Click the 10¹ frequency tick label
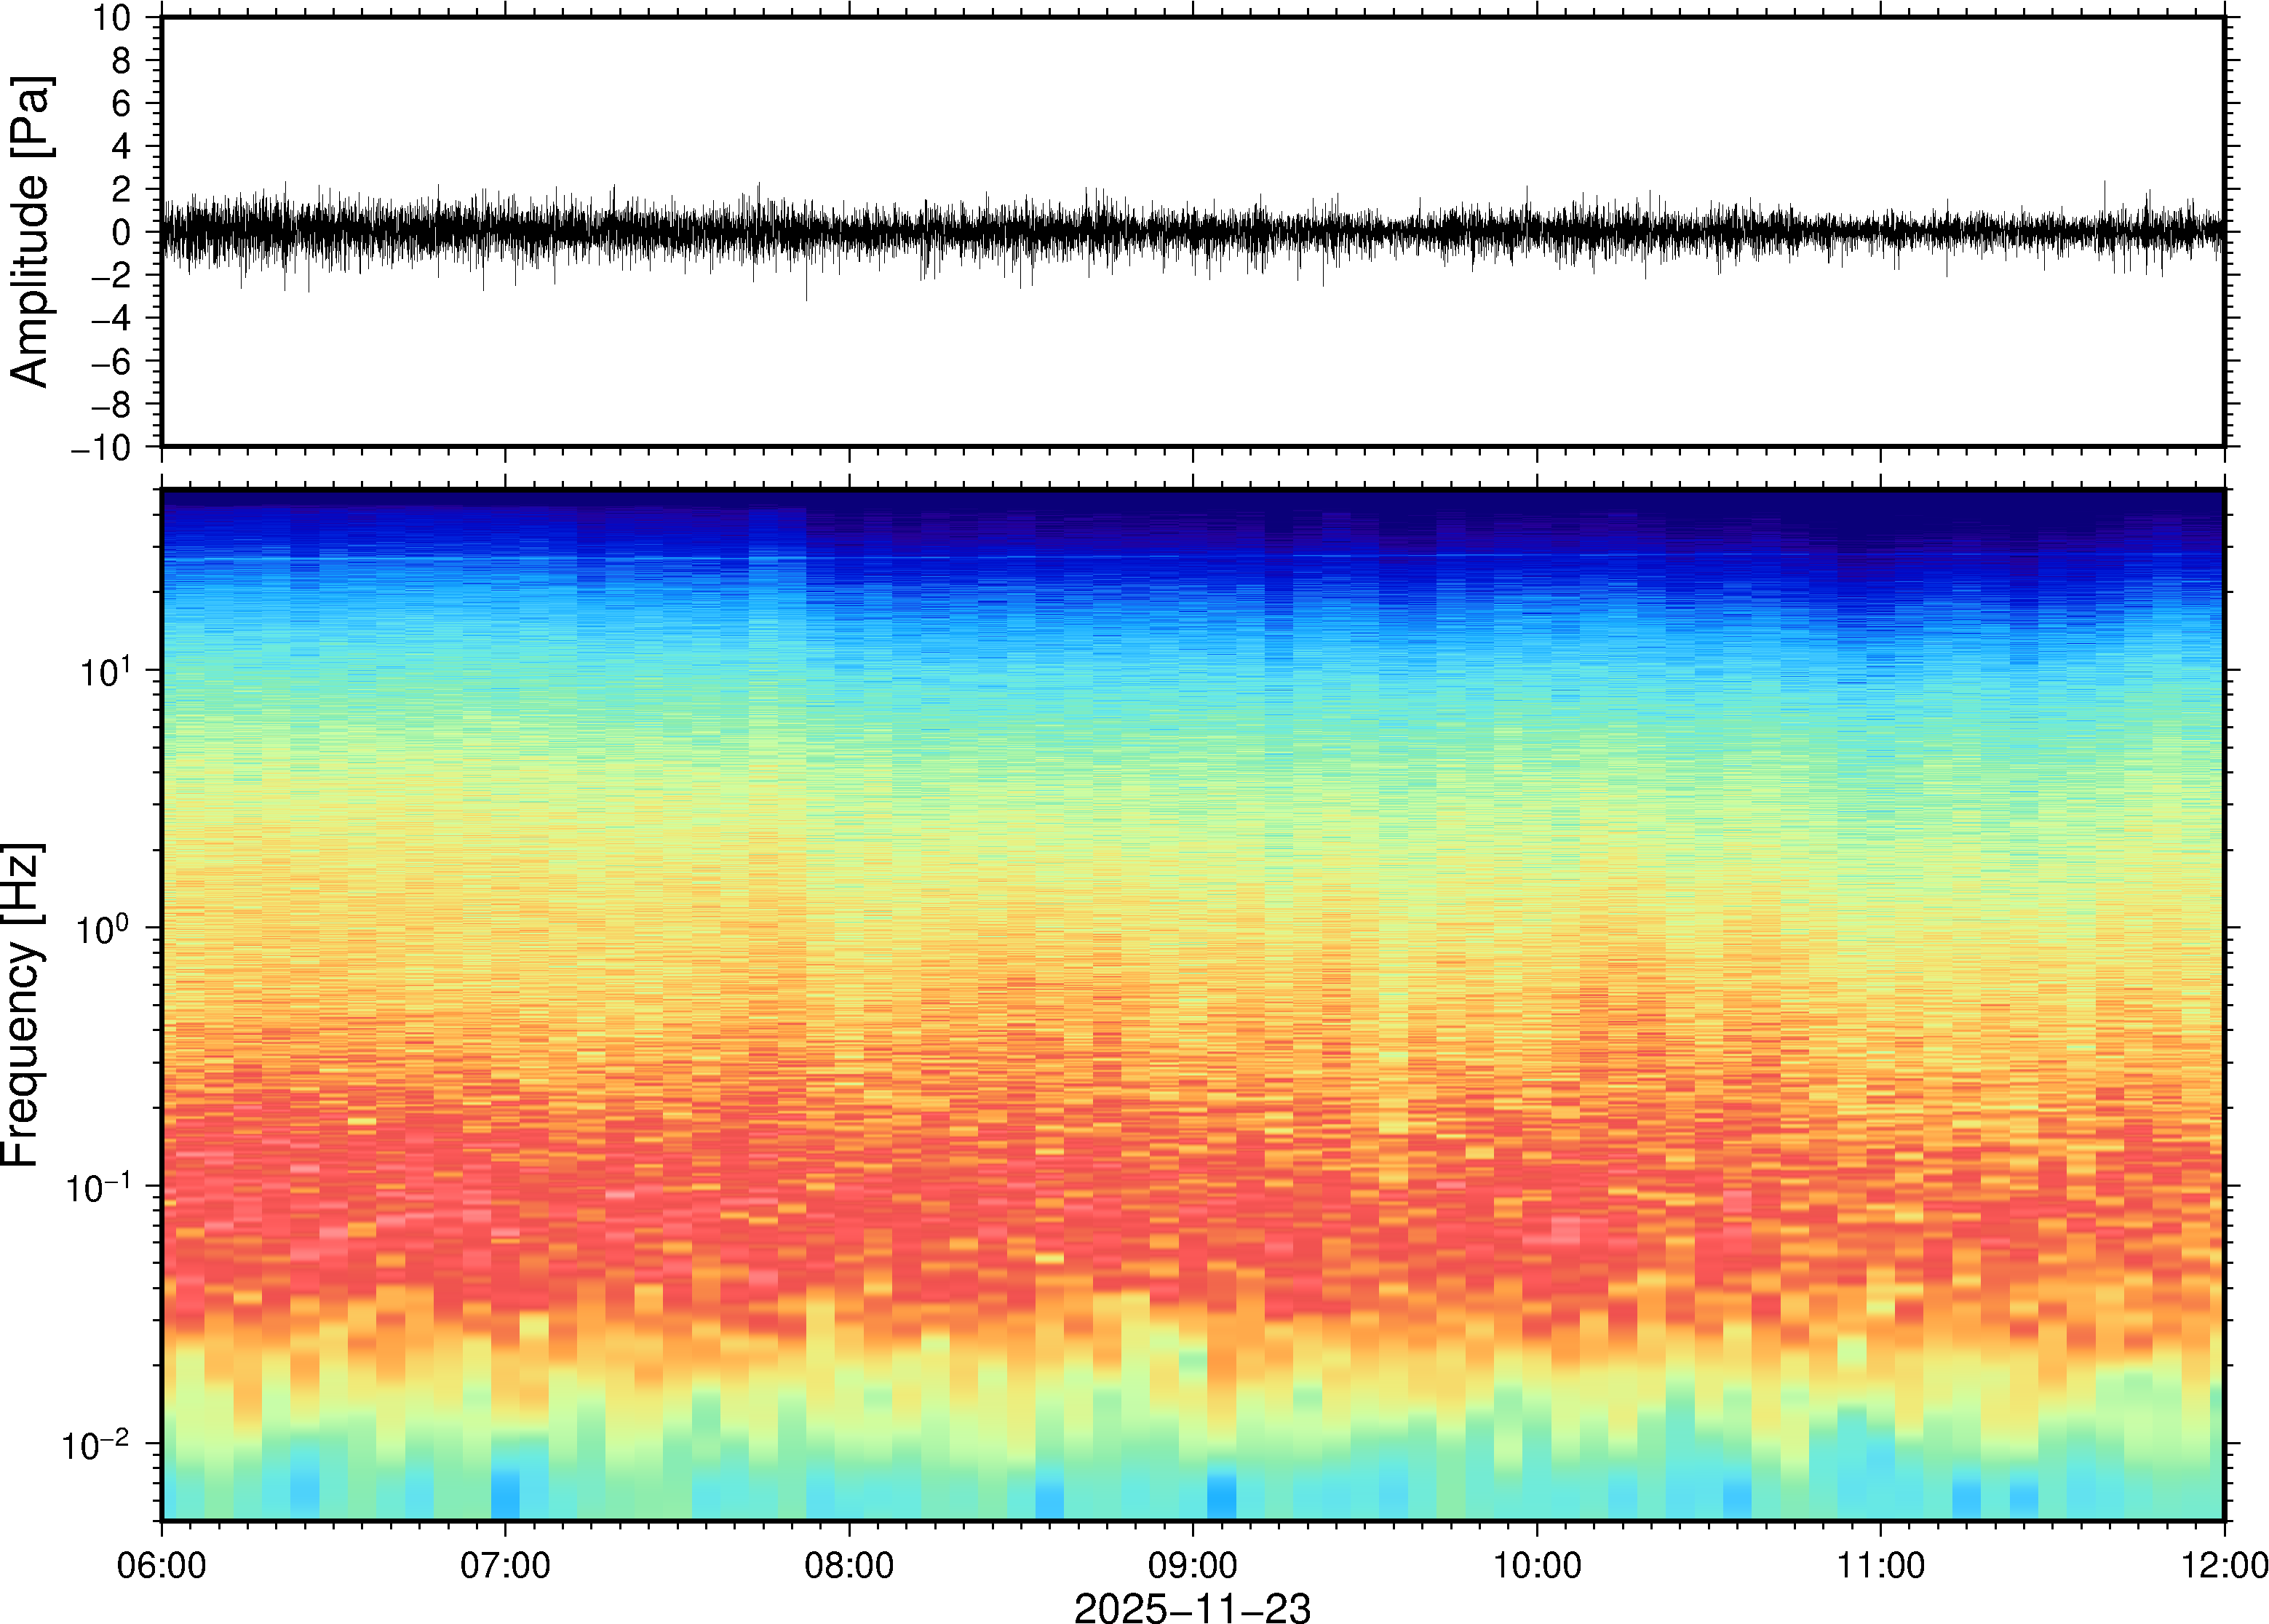The image size is (2269, 1624). (x=105, y=671)
